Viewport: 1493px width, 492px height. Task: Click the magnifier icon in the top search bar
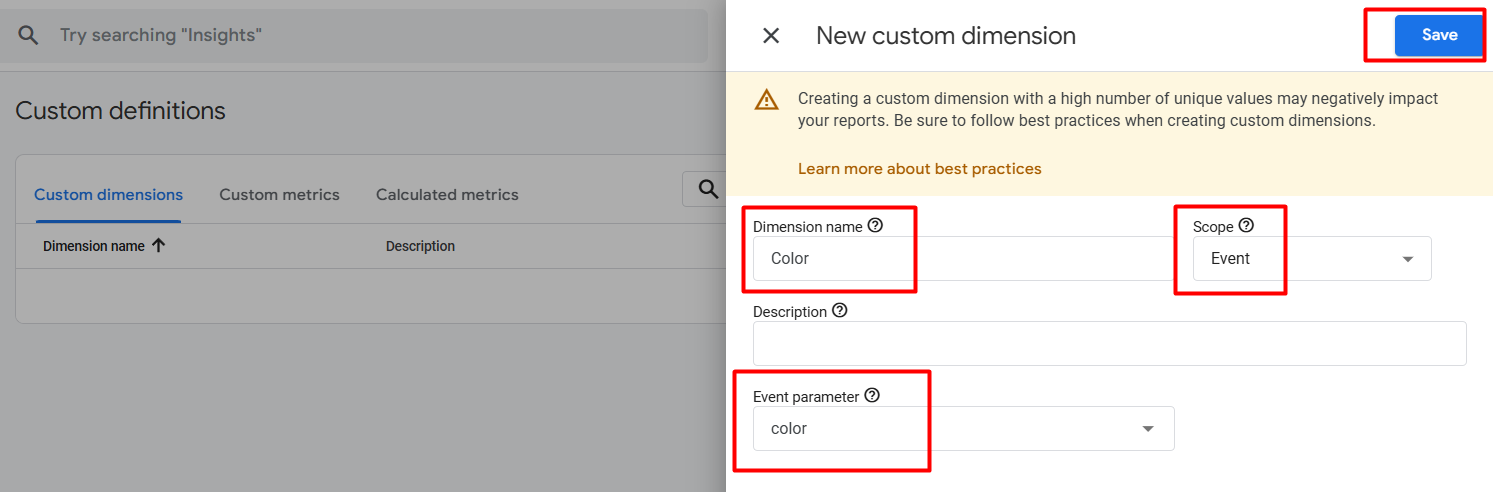[29, 36]
